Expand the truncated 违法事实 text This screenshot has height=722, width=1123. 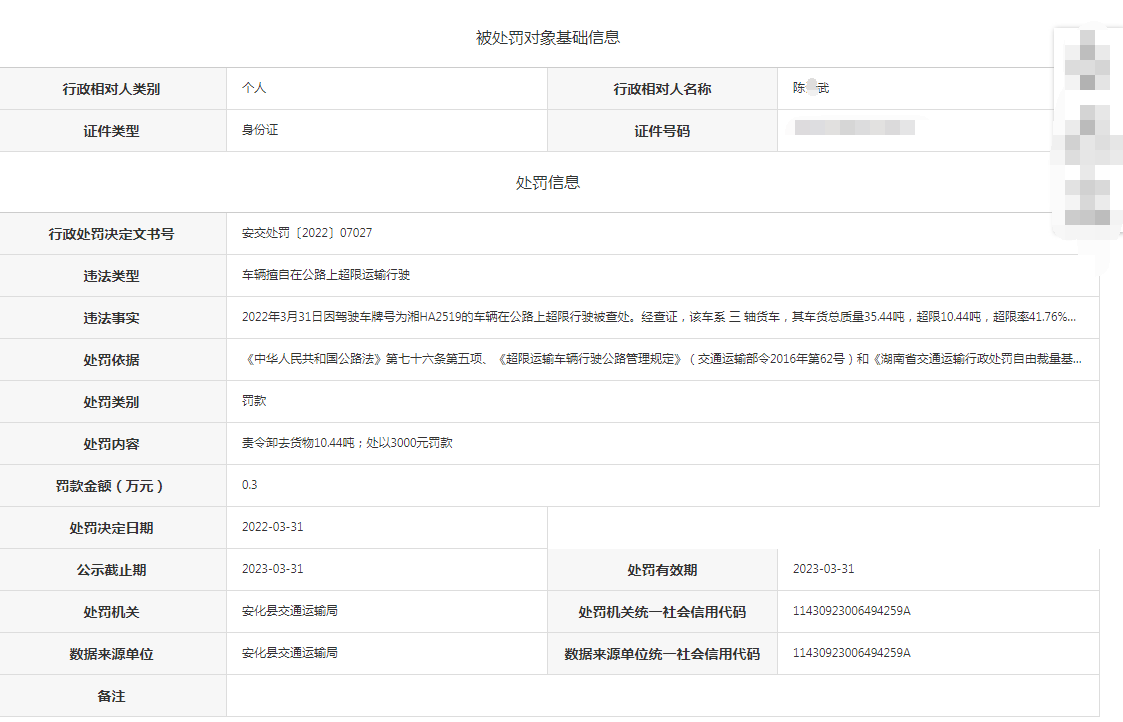[659, 317]
